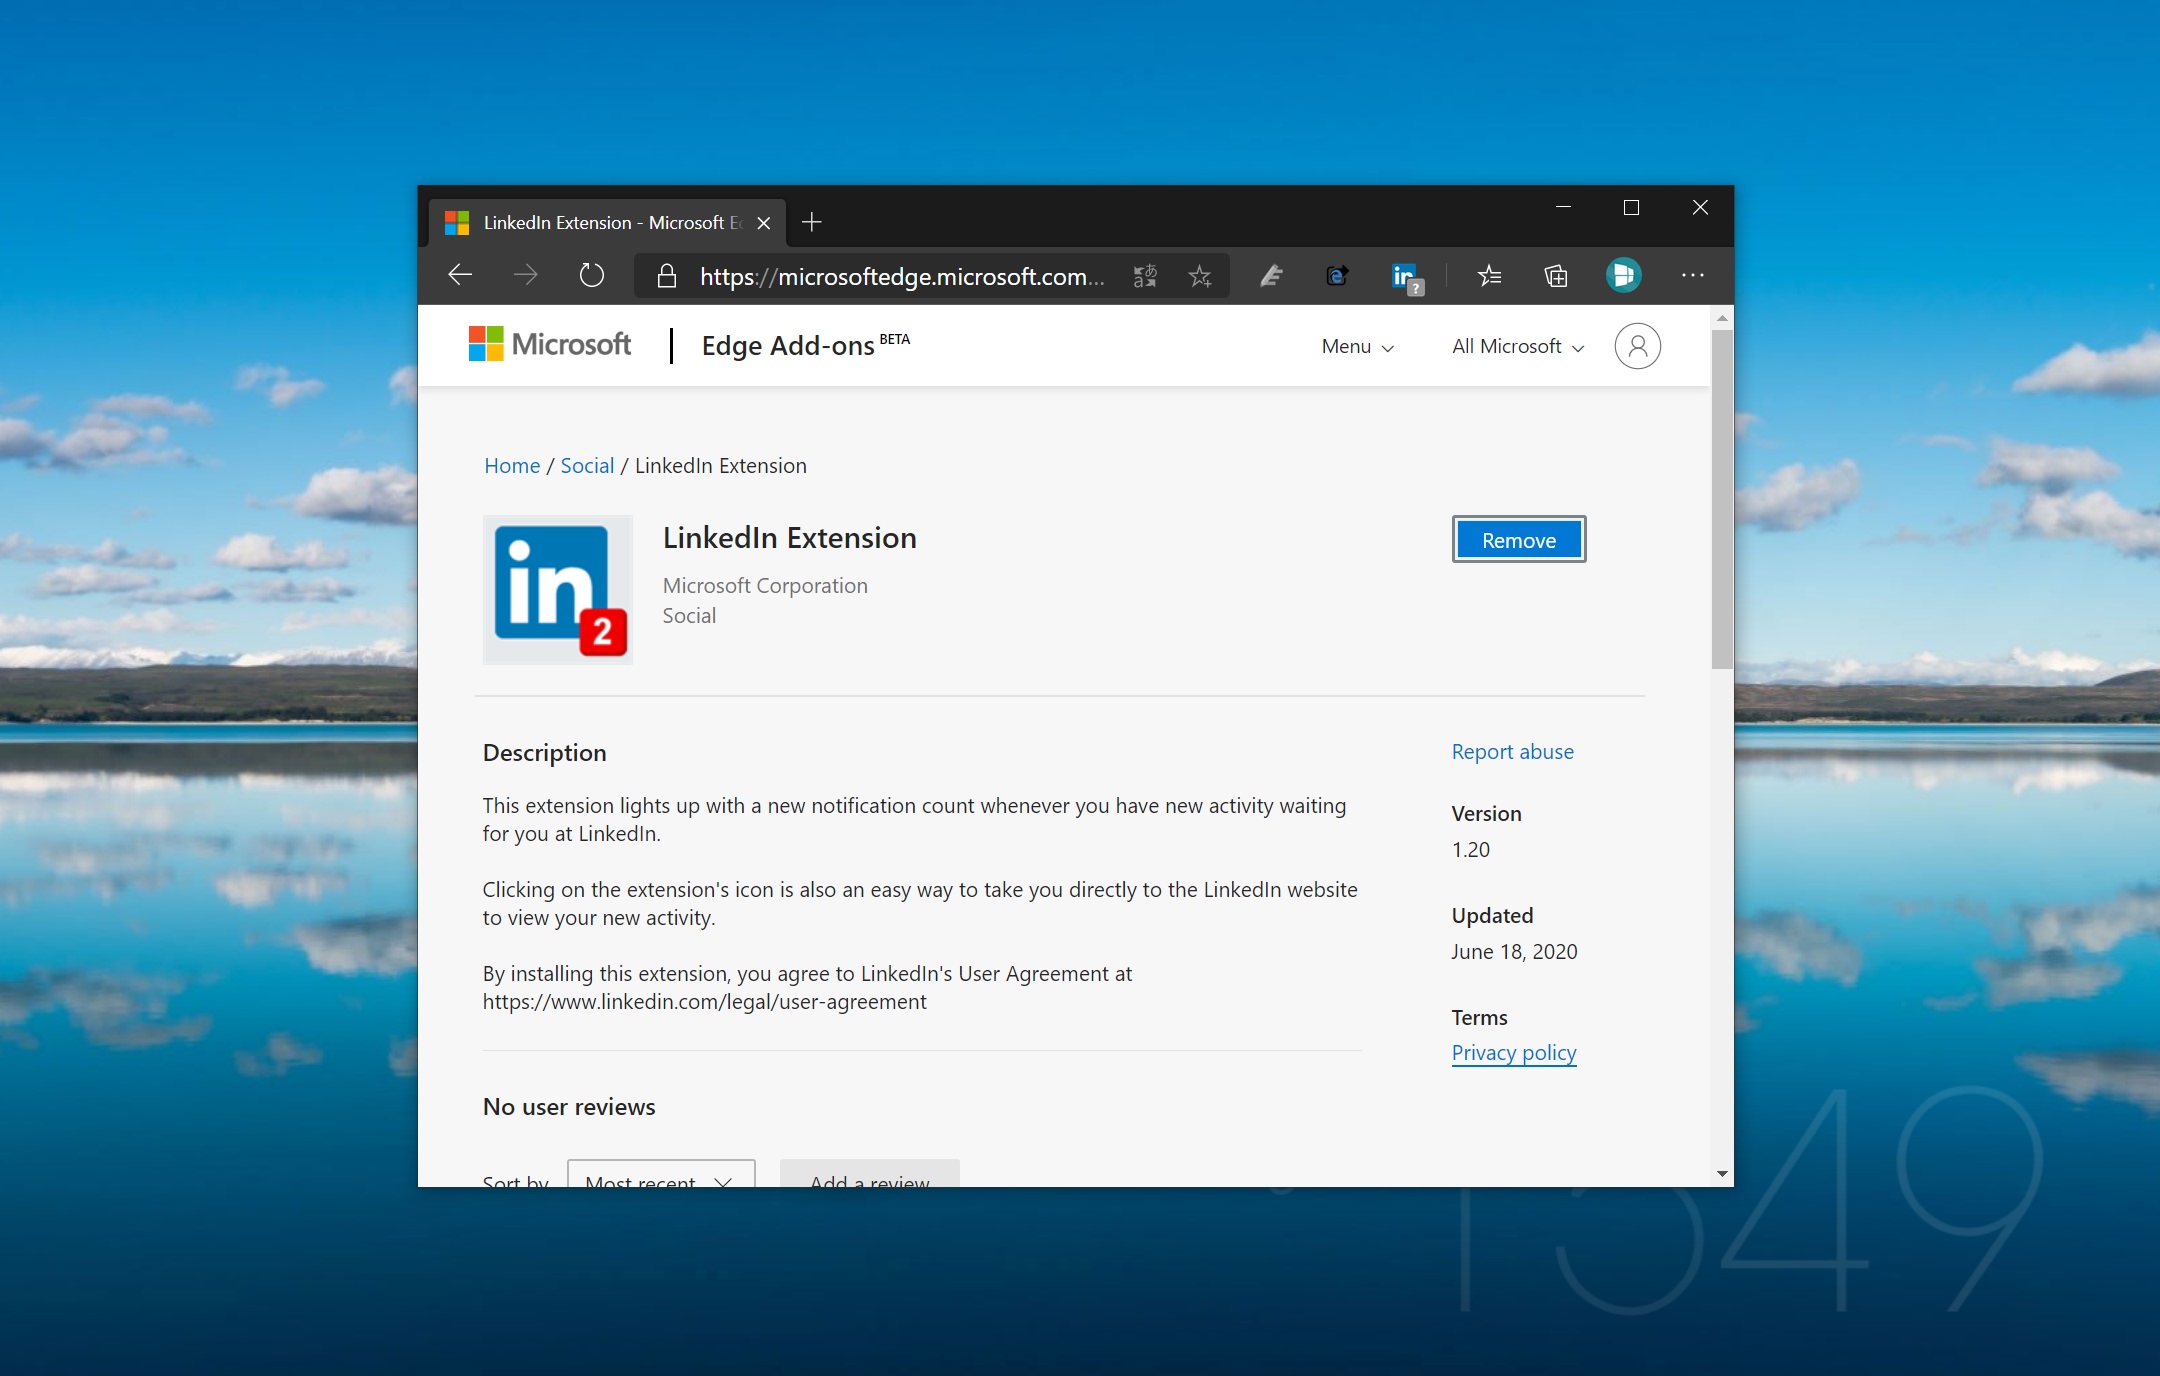Open the translate page option
The image size is (2160, 1376).
(x=1145, y=276)
